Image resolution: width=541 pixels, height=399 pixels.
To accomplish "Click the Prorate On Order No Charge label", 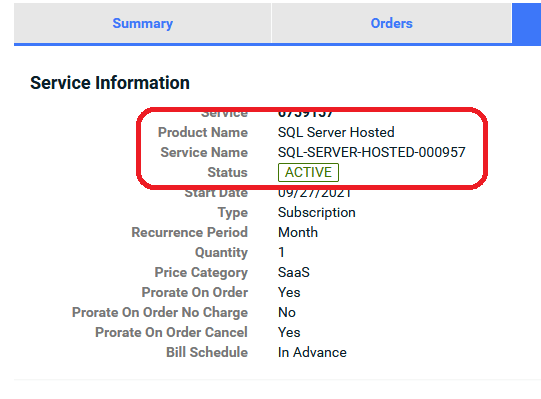I will [160, 312].
